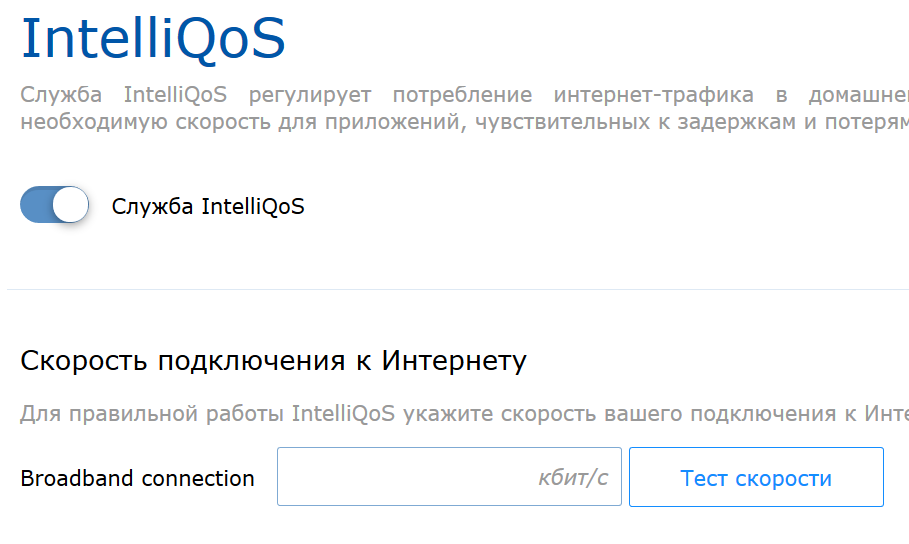
Task: Click the horizontal divider line below the switch
Action: [x=458, y=289]
